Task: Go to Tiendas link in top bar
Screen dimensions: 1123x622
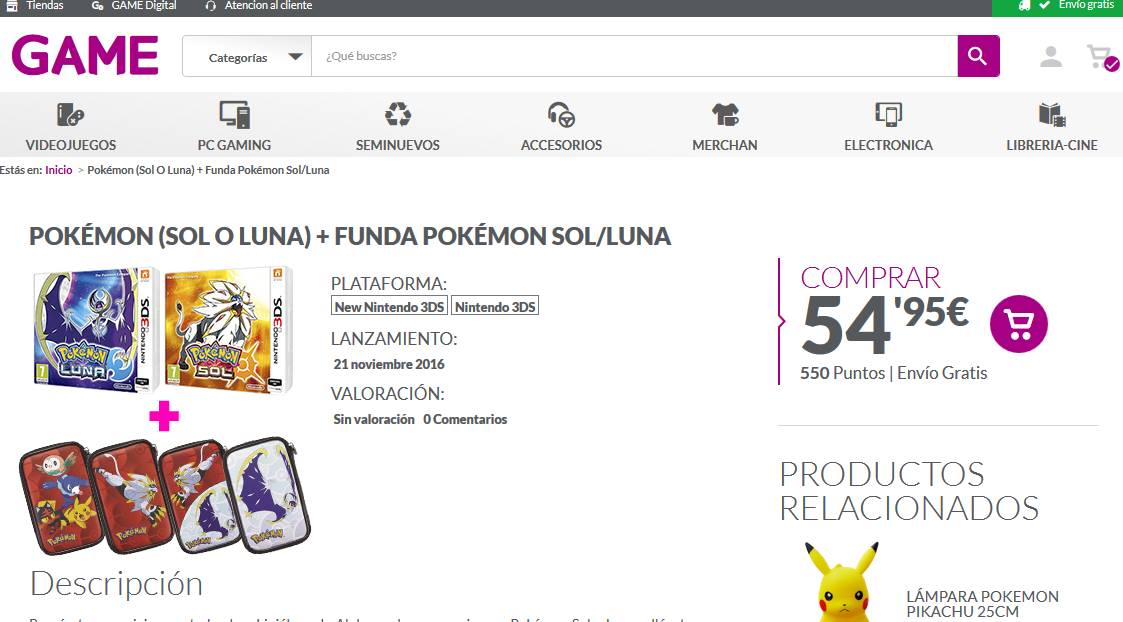Action: (44, 6)
